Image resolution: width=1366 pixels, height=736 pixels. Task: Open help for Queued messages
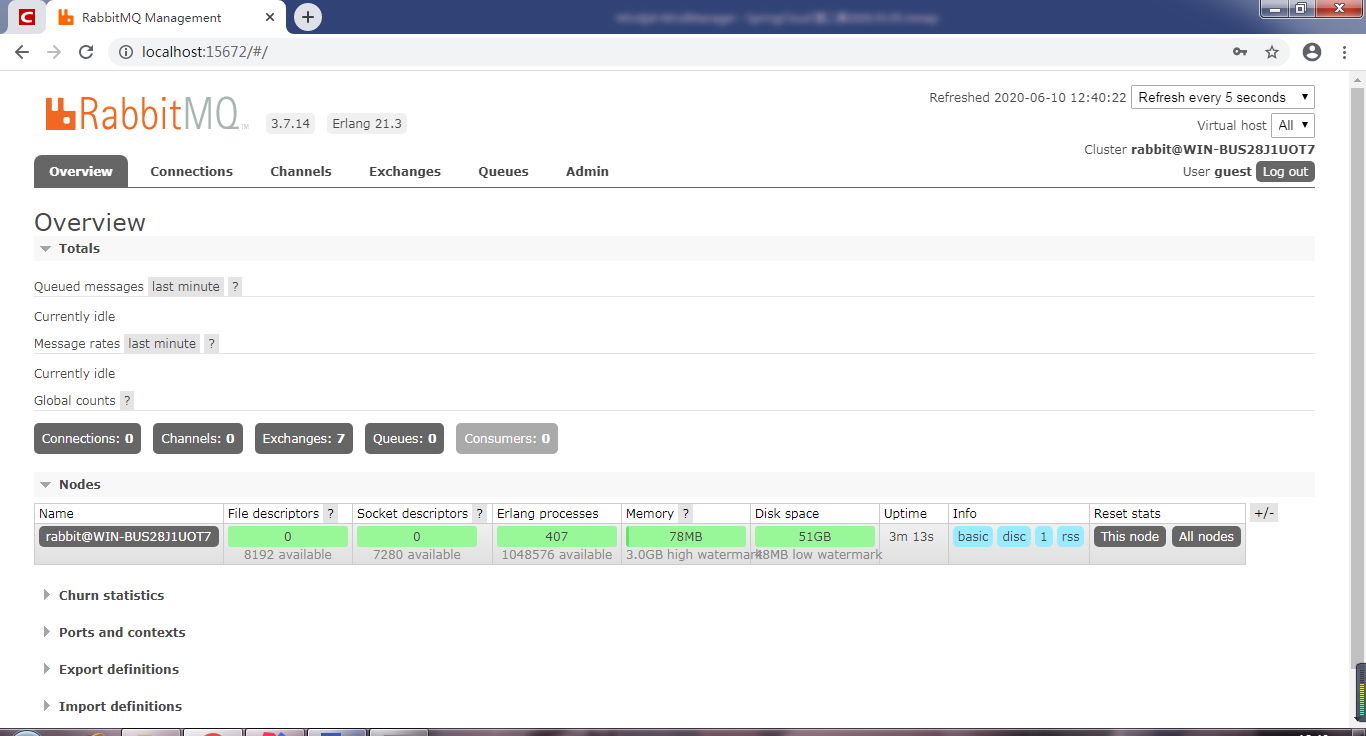[235, 286]
